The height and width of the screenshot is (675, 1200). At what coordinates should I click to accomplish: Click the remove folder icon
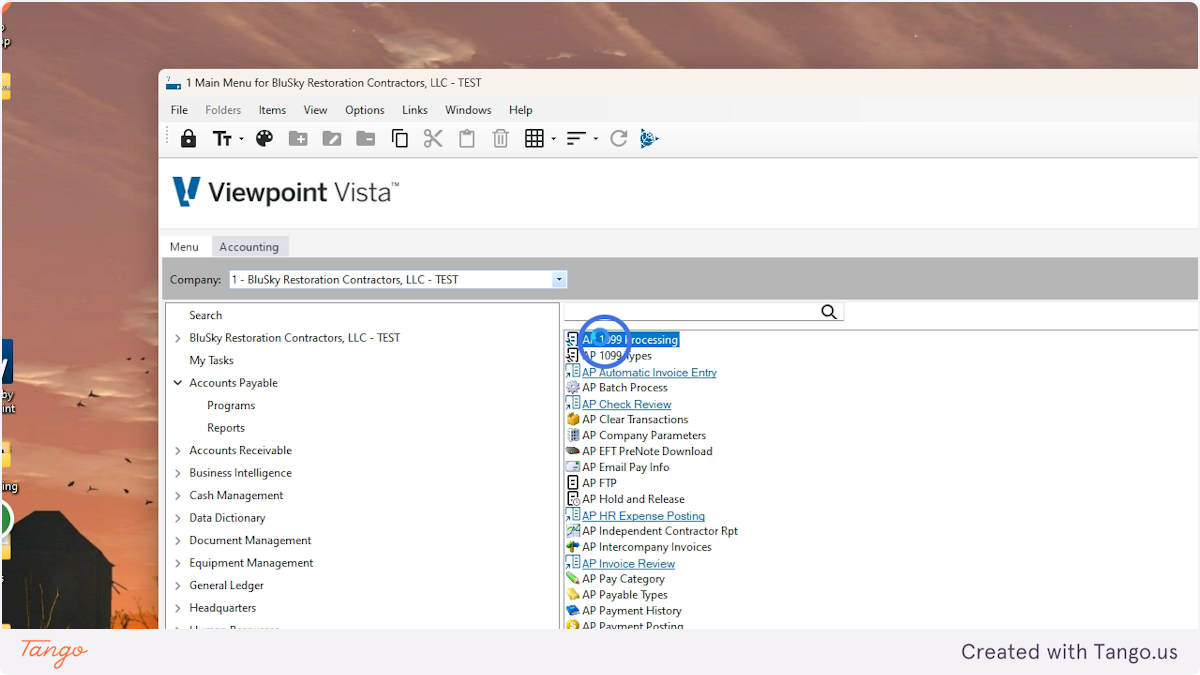click(x=366, y=139)
